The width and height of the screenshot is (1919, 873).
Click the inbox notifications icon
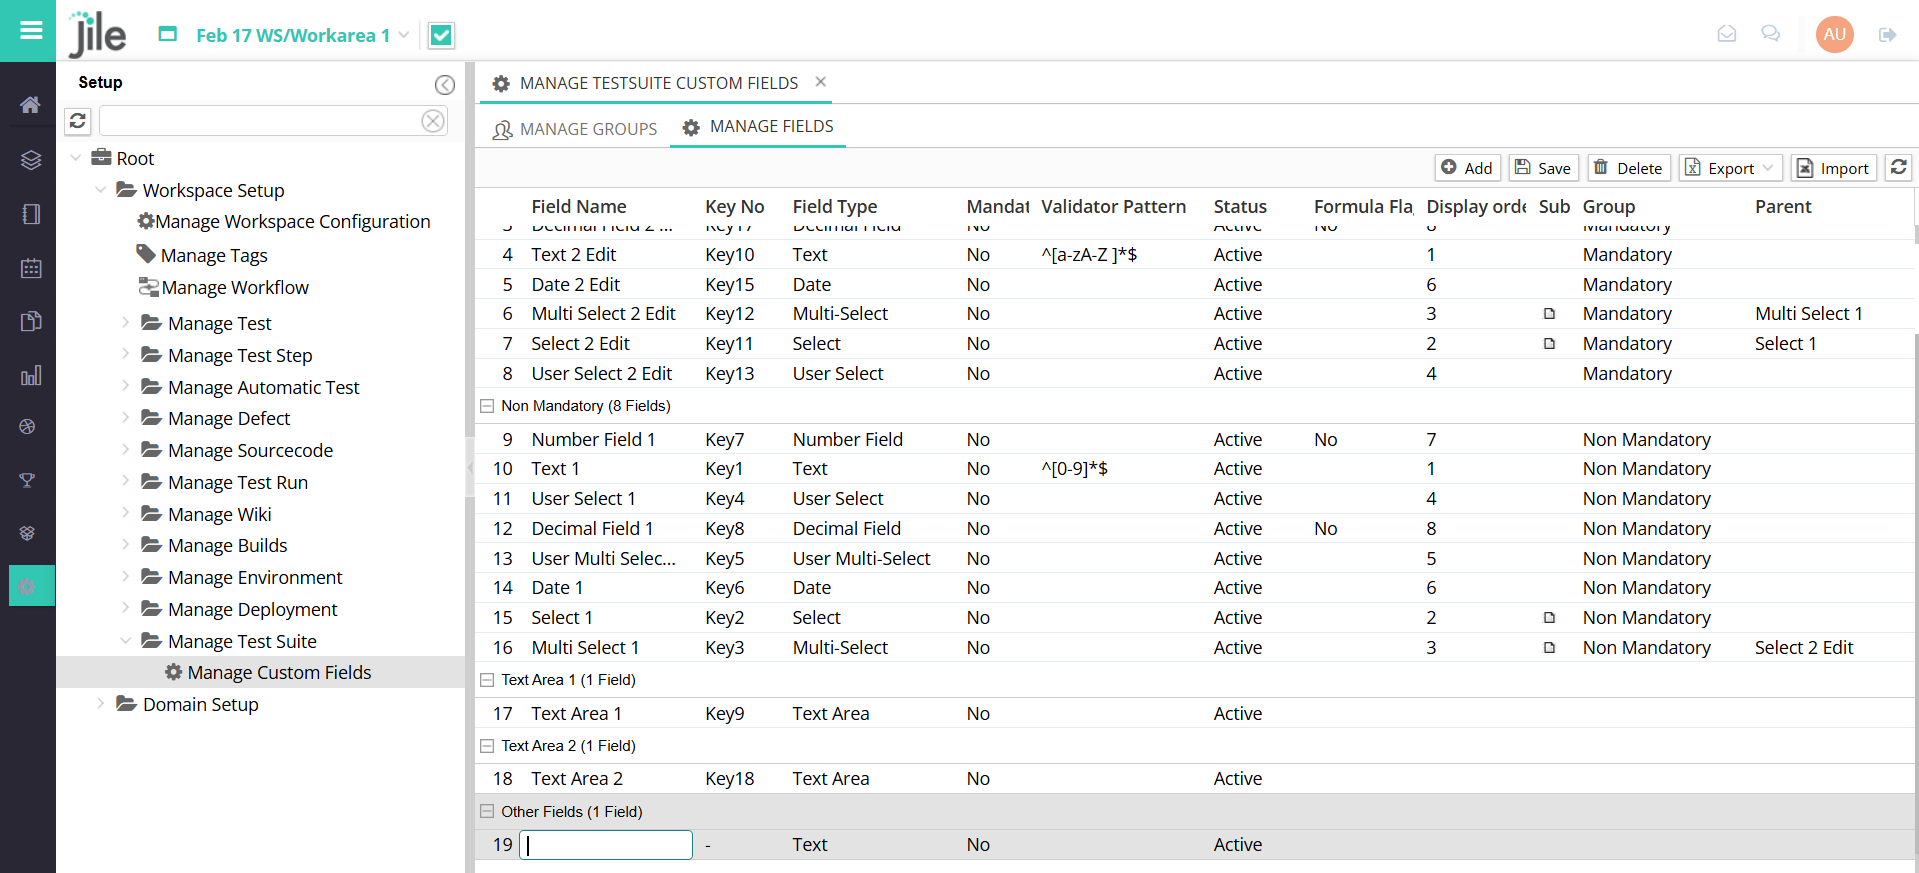pos(1726,35)
